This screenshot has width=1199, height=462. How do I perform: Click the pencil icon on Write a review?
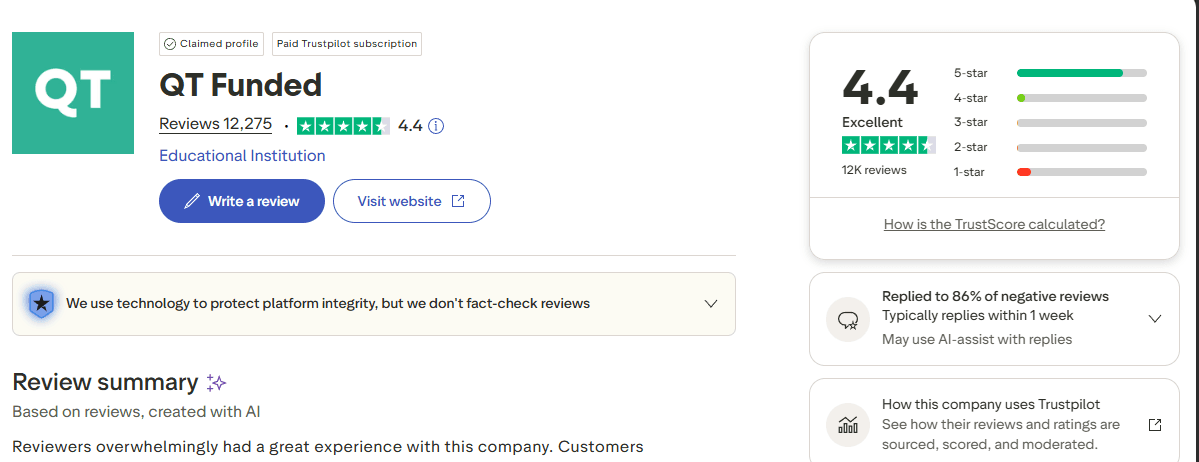(x=192, y=201)
